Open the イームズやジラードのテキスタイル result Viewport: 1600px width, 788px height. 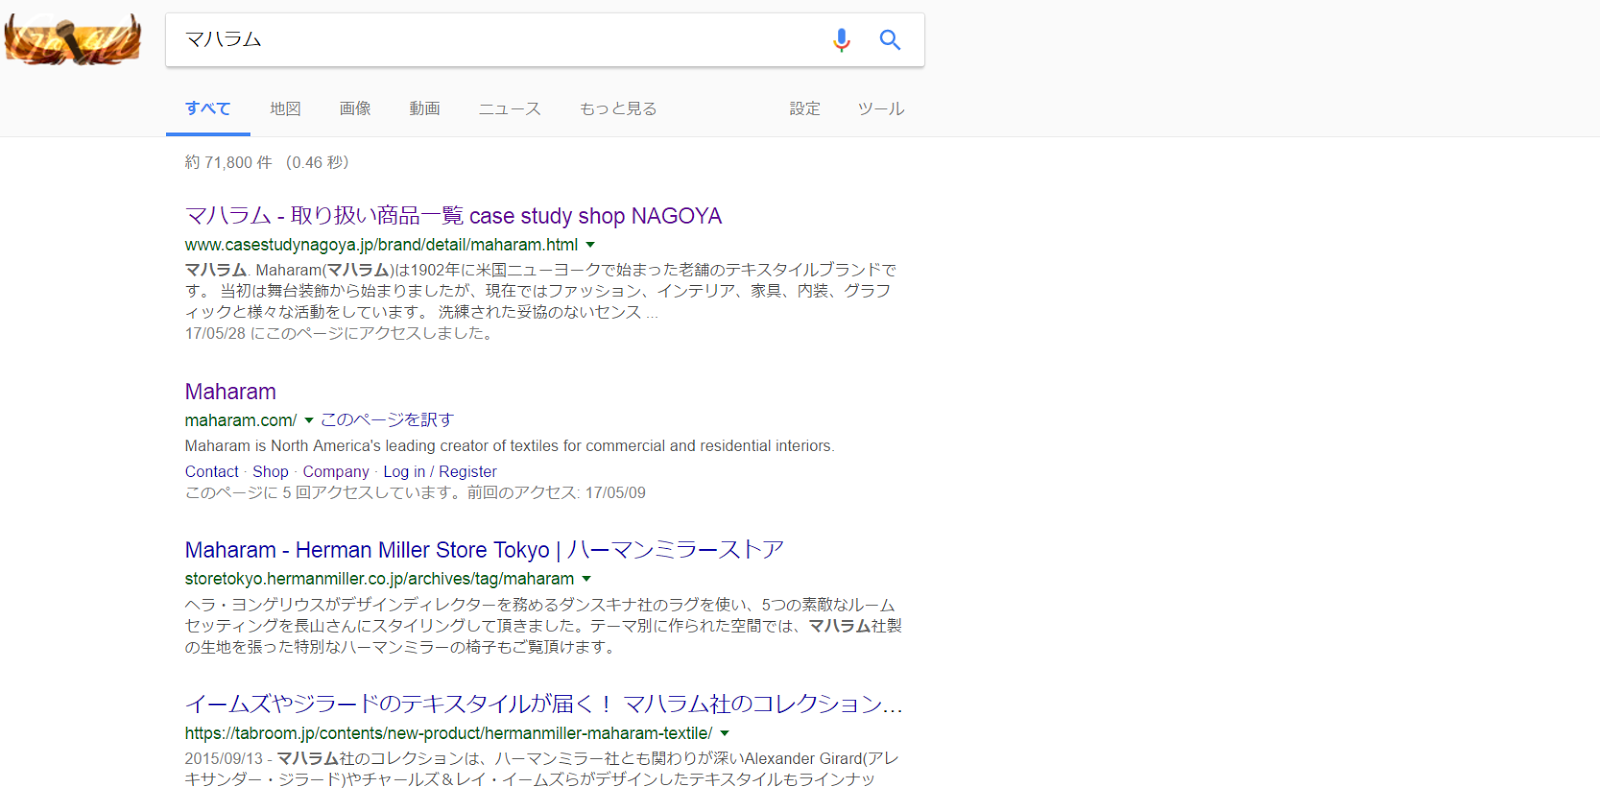coord(544,704)
